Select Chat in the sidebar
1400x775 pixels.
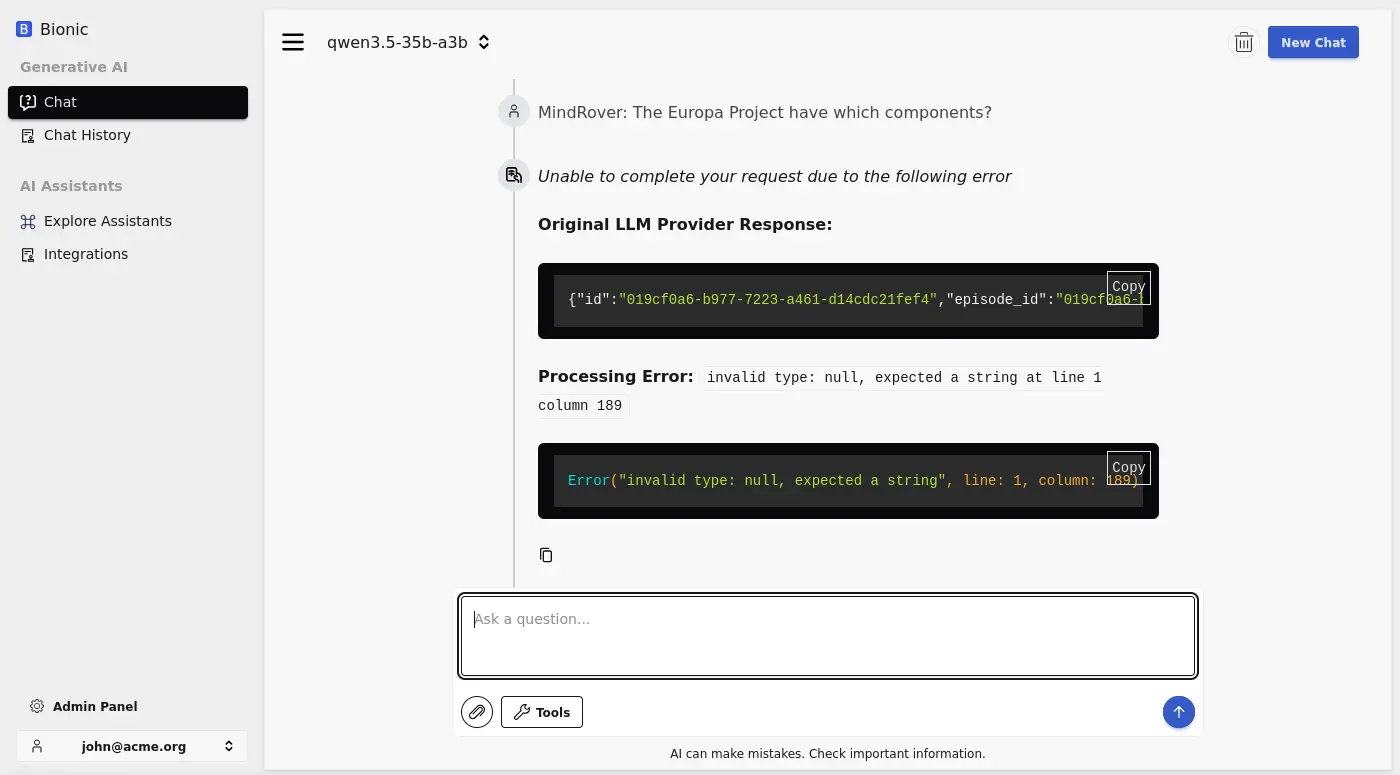coord(128,102)
